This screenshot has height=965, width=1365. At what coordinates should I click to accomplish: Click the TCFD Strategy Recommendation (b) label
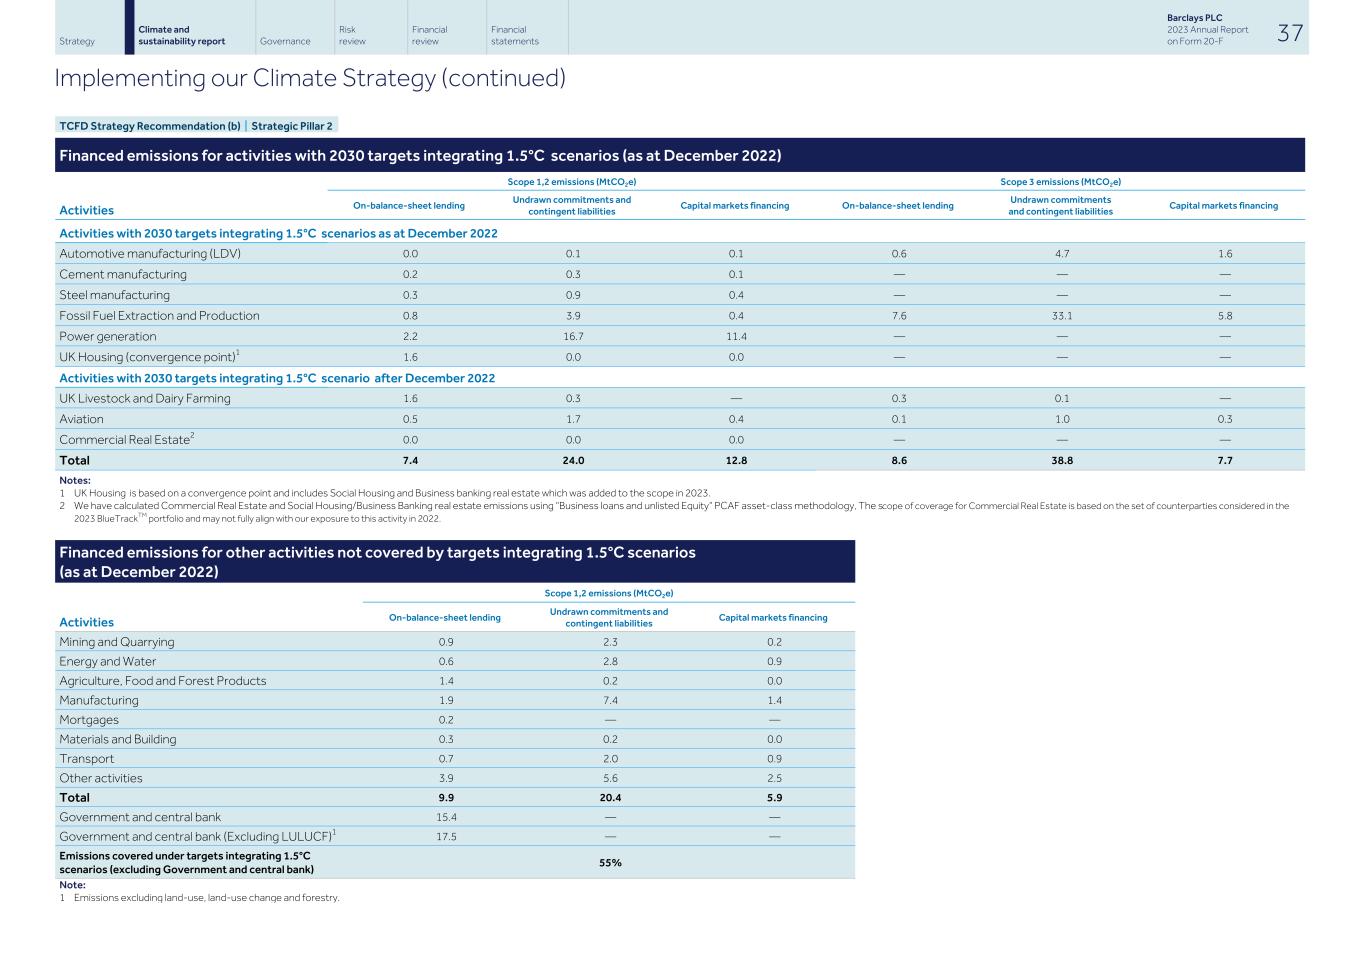tap(150, 125)
